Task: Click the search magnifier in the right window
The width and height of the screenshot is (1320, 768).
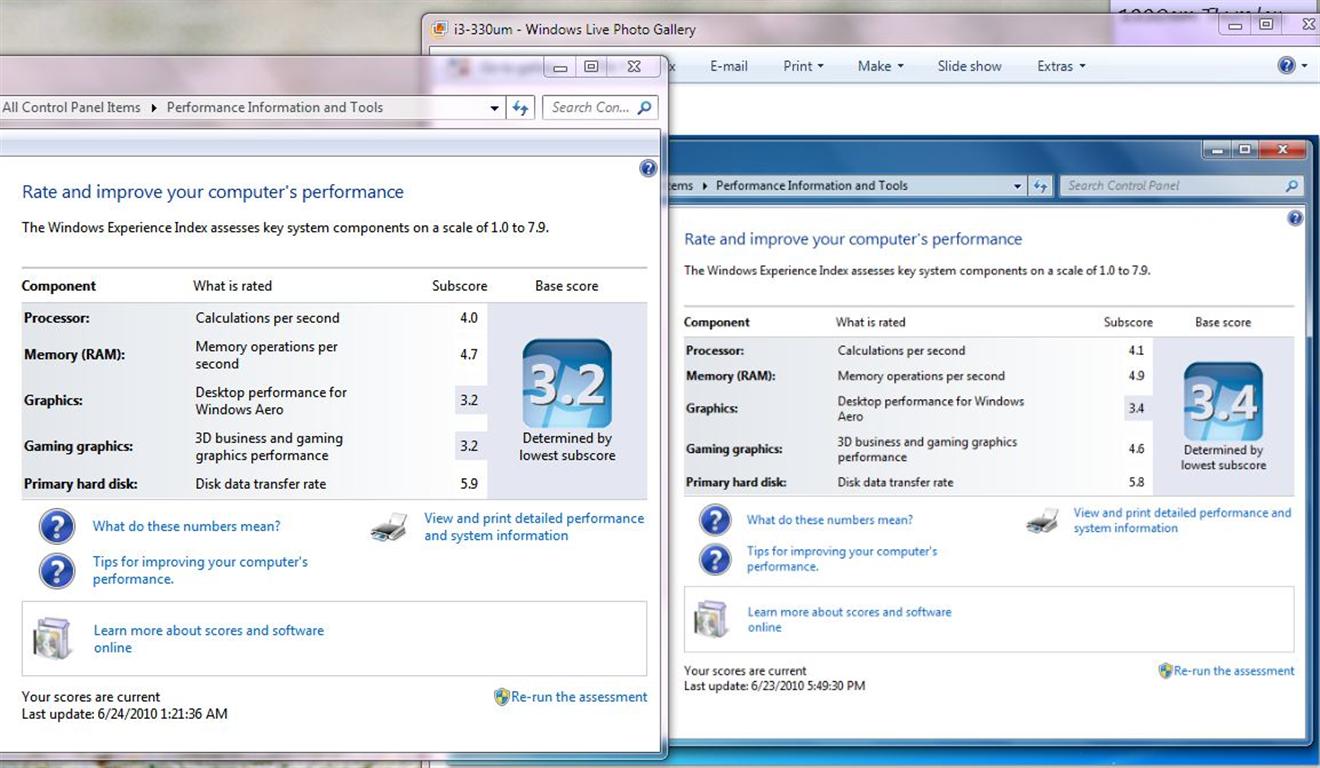Action: point(1291,186)
